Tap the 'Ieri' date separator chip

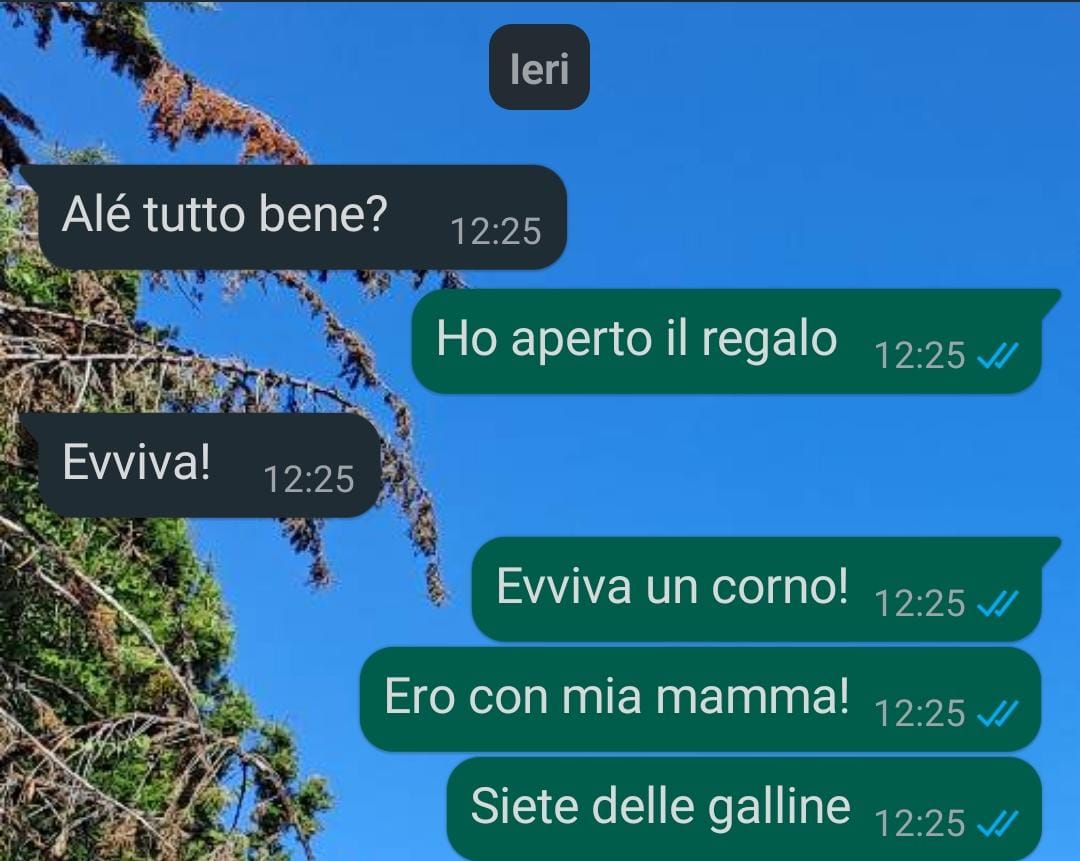point(539,68)
